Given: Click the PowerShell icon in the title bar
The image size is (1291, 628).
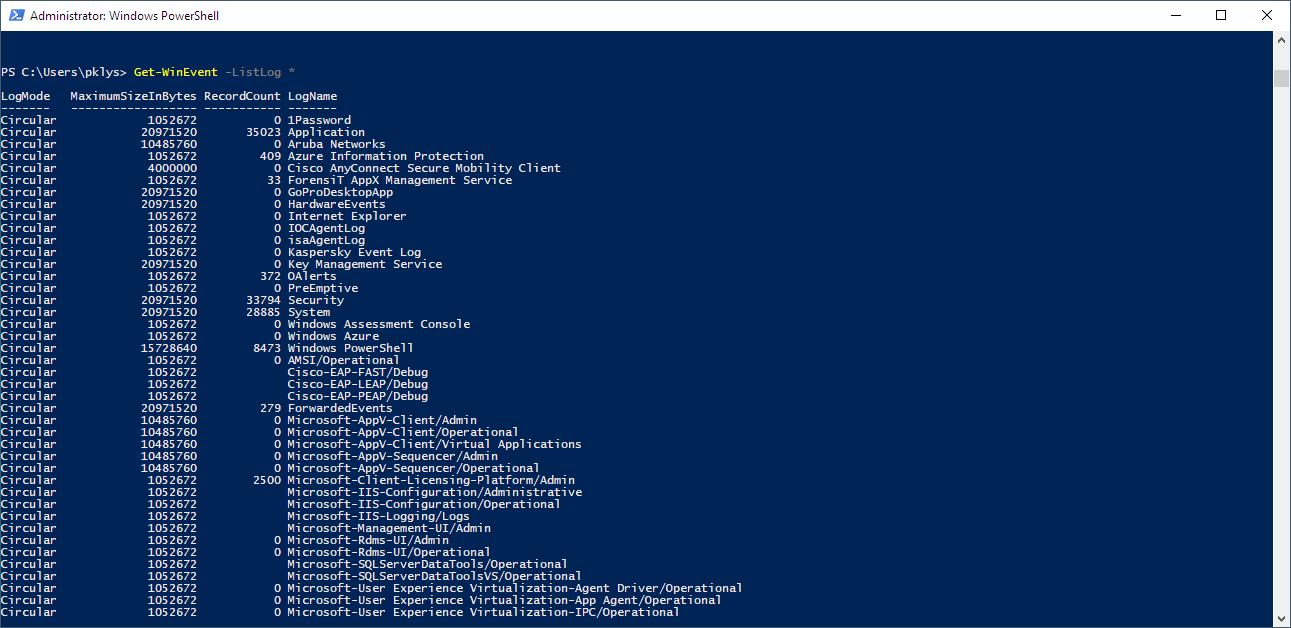Looking at the screenshot, I should (15, 15).
